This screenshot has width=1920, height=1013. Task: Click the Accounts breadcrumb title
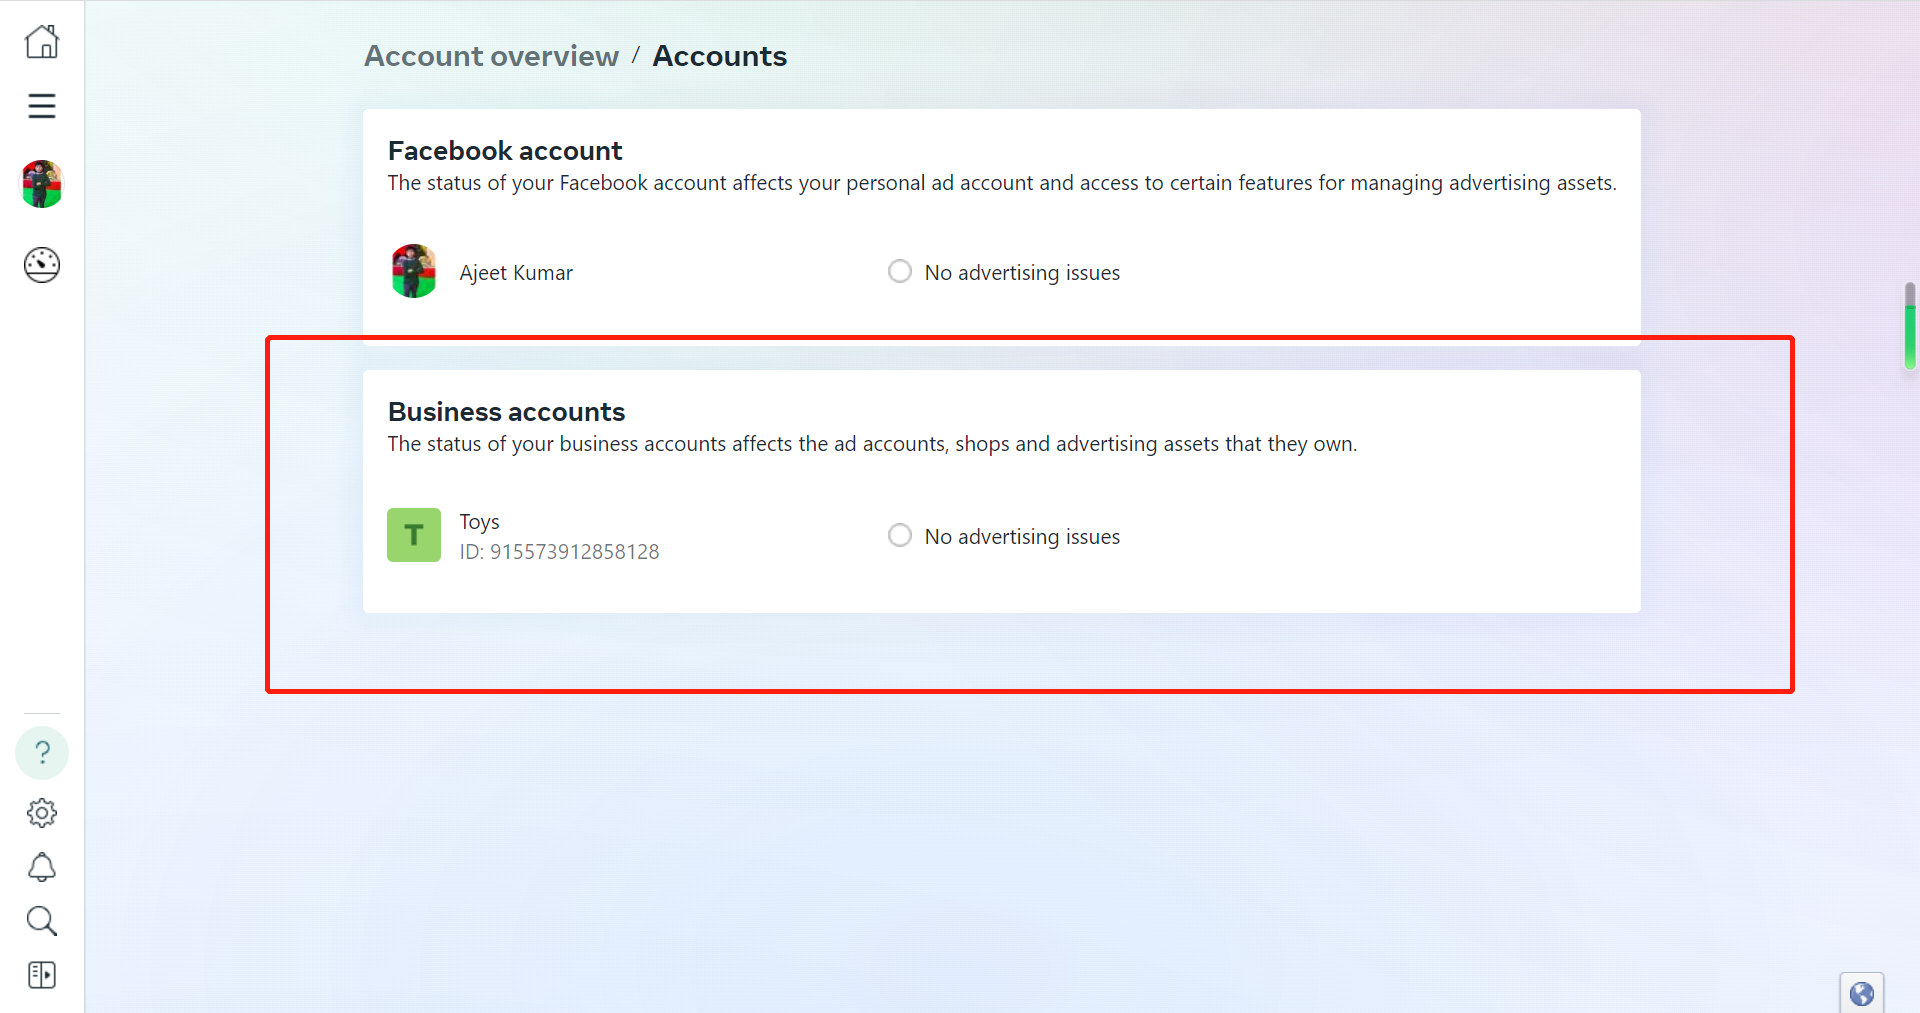720,56
